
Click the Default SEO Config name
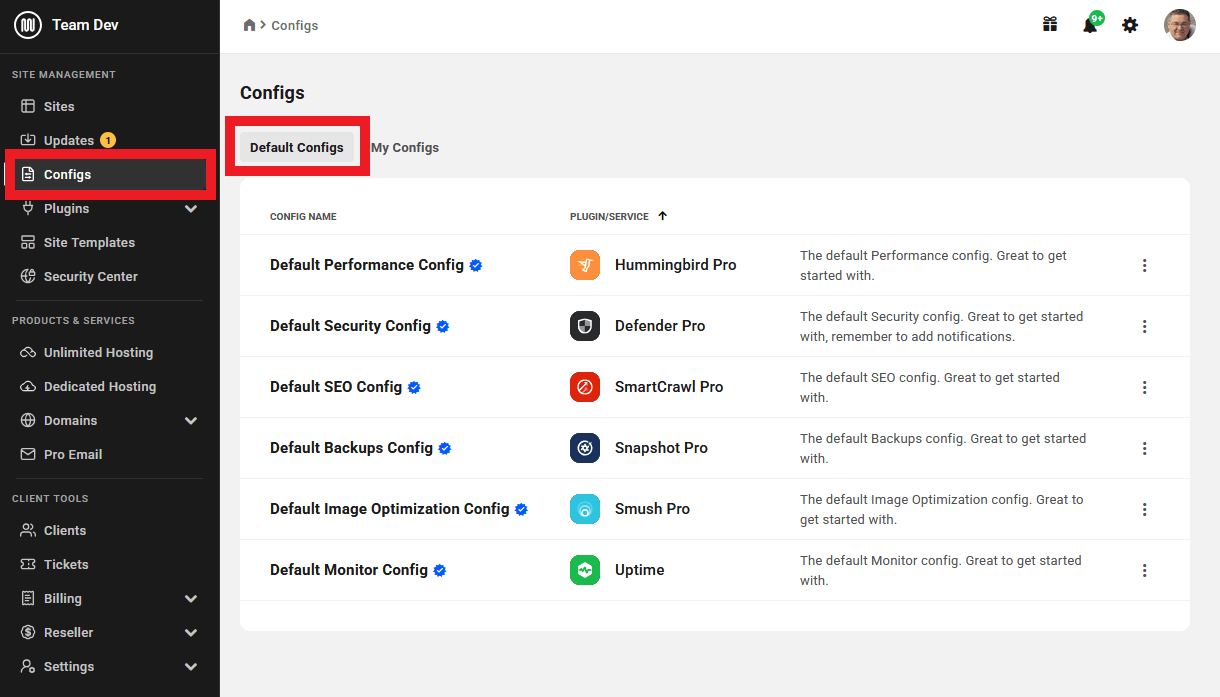pos(336,387)
